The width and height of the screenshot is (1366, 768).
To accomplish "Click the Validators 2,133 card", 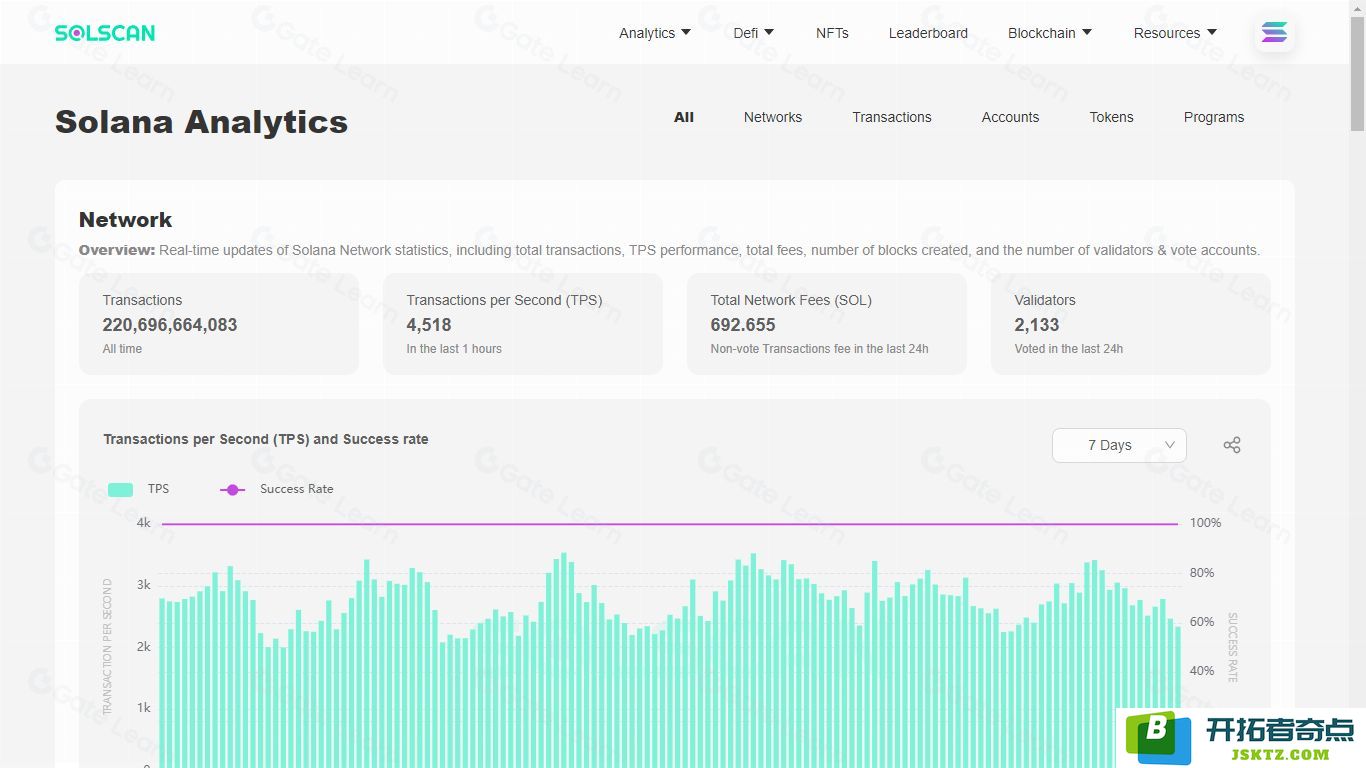I will pos(1131,324).
